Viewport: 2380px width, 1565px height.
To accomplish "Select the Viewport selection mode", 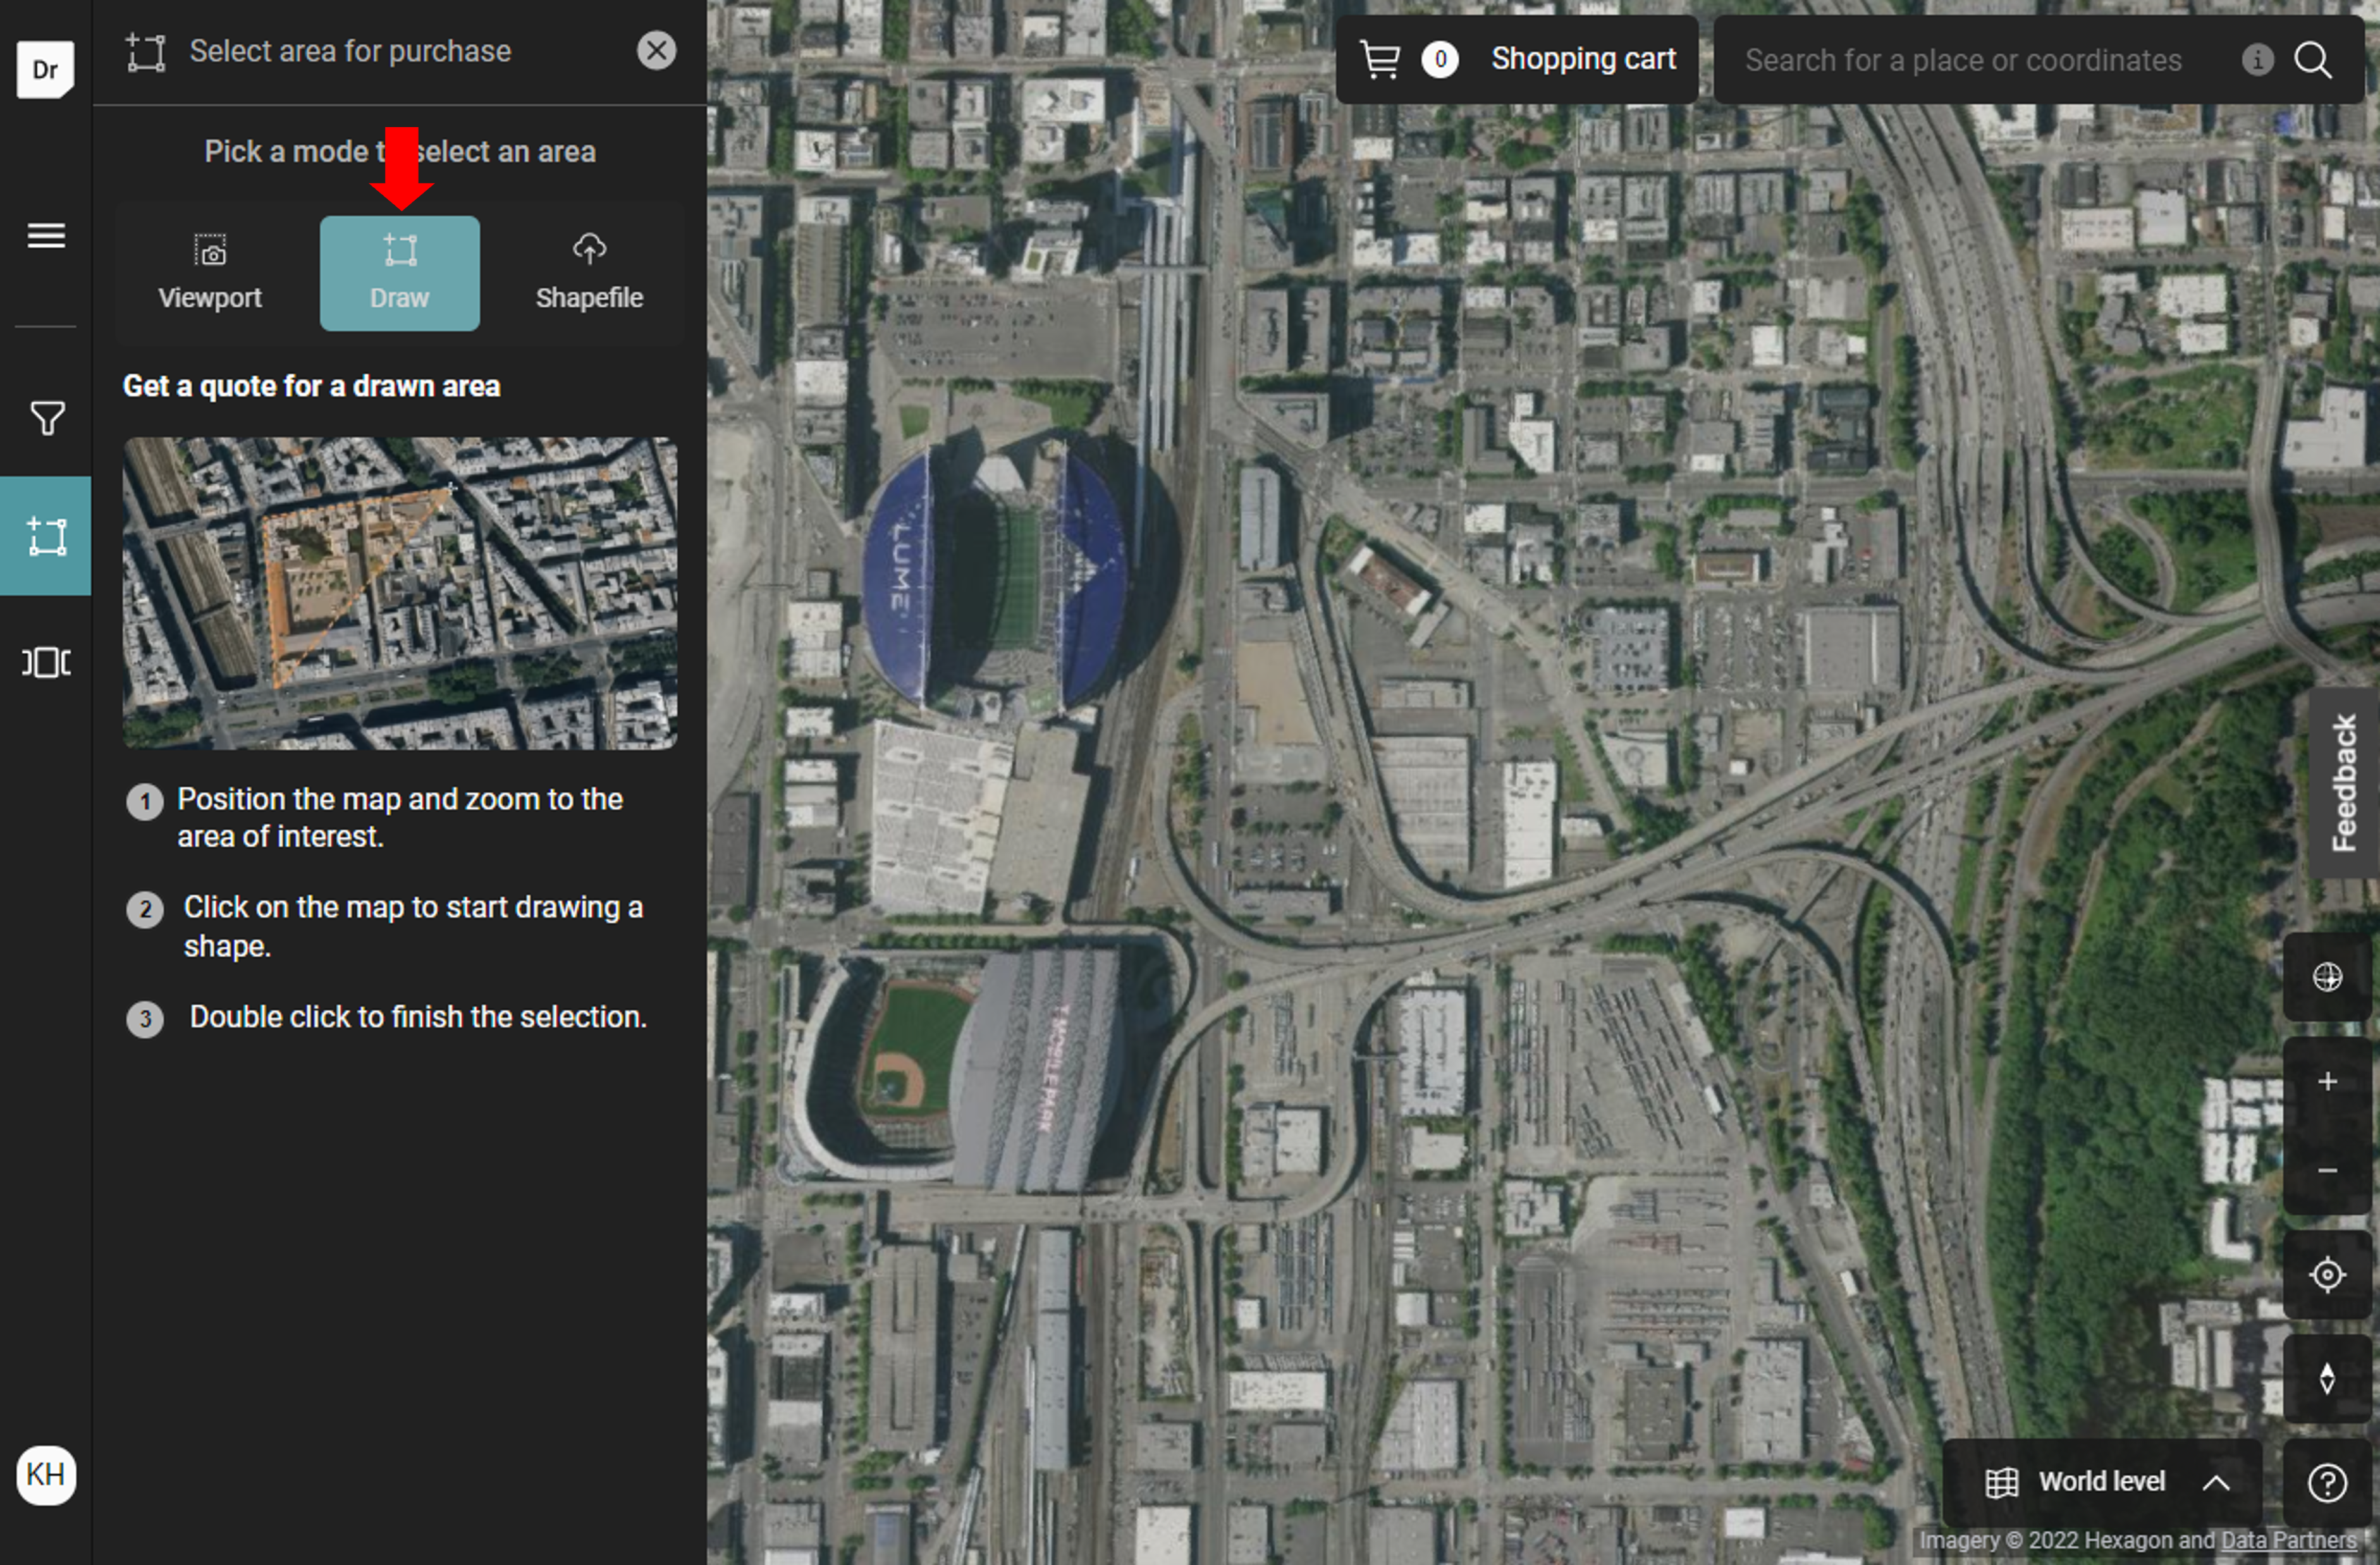I will (210, 273).
